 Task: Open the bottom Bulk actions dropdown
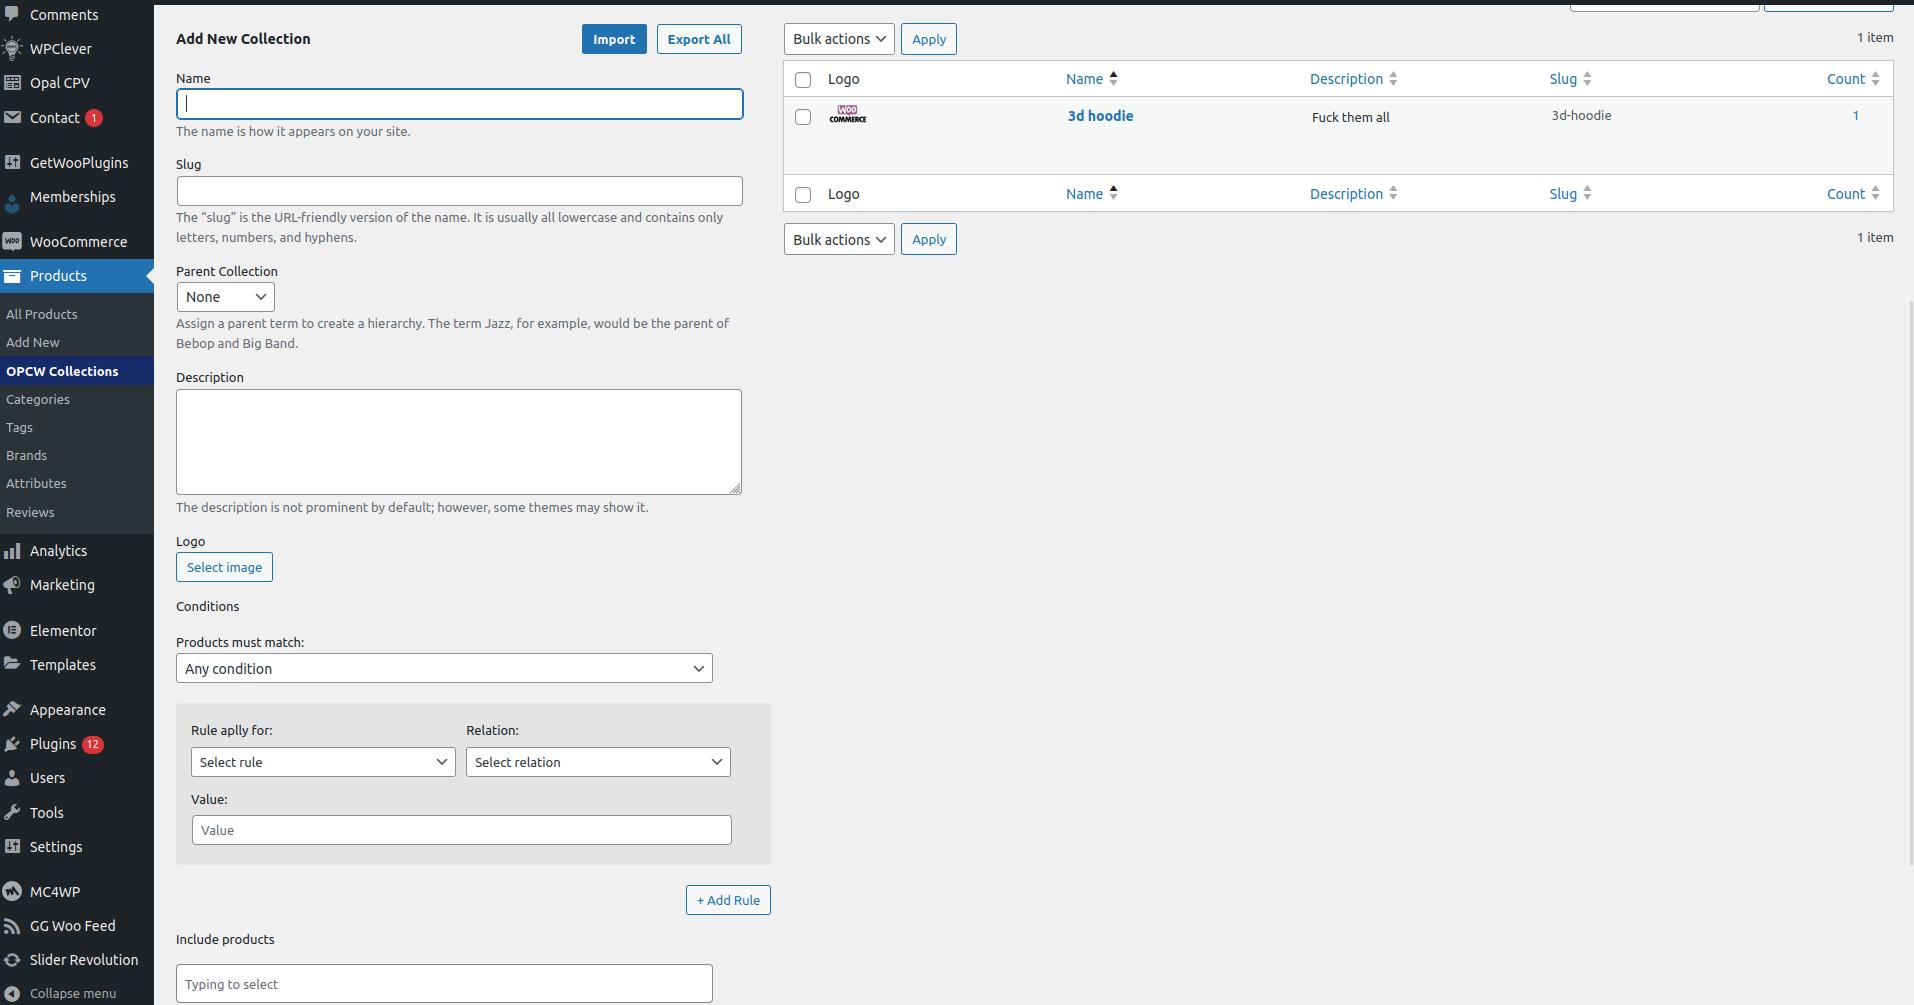[x=839, y=239]
